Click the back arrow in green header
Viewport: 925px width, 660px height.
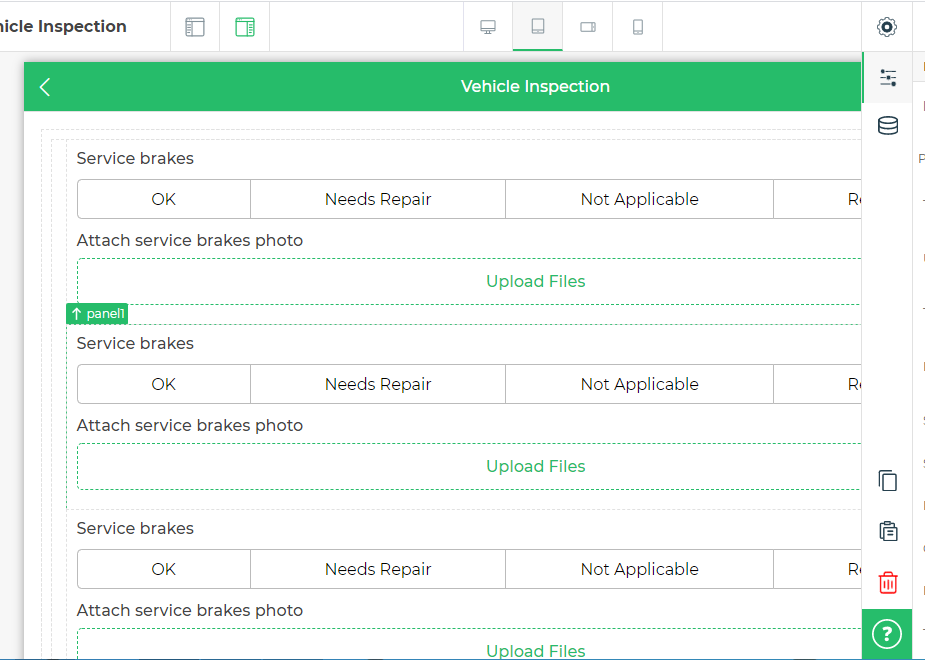point(45,87)
